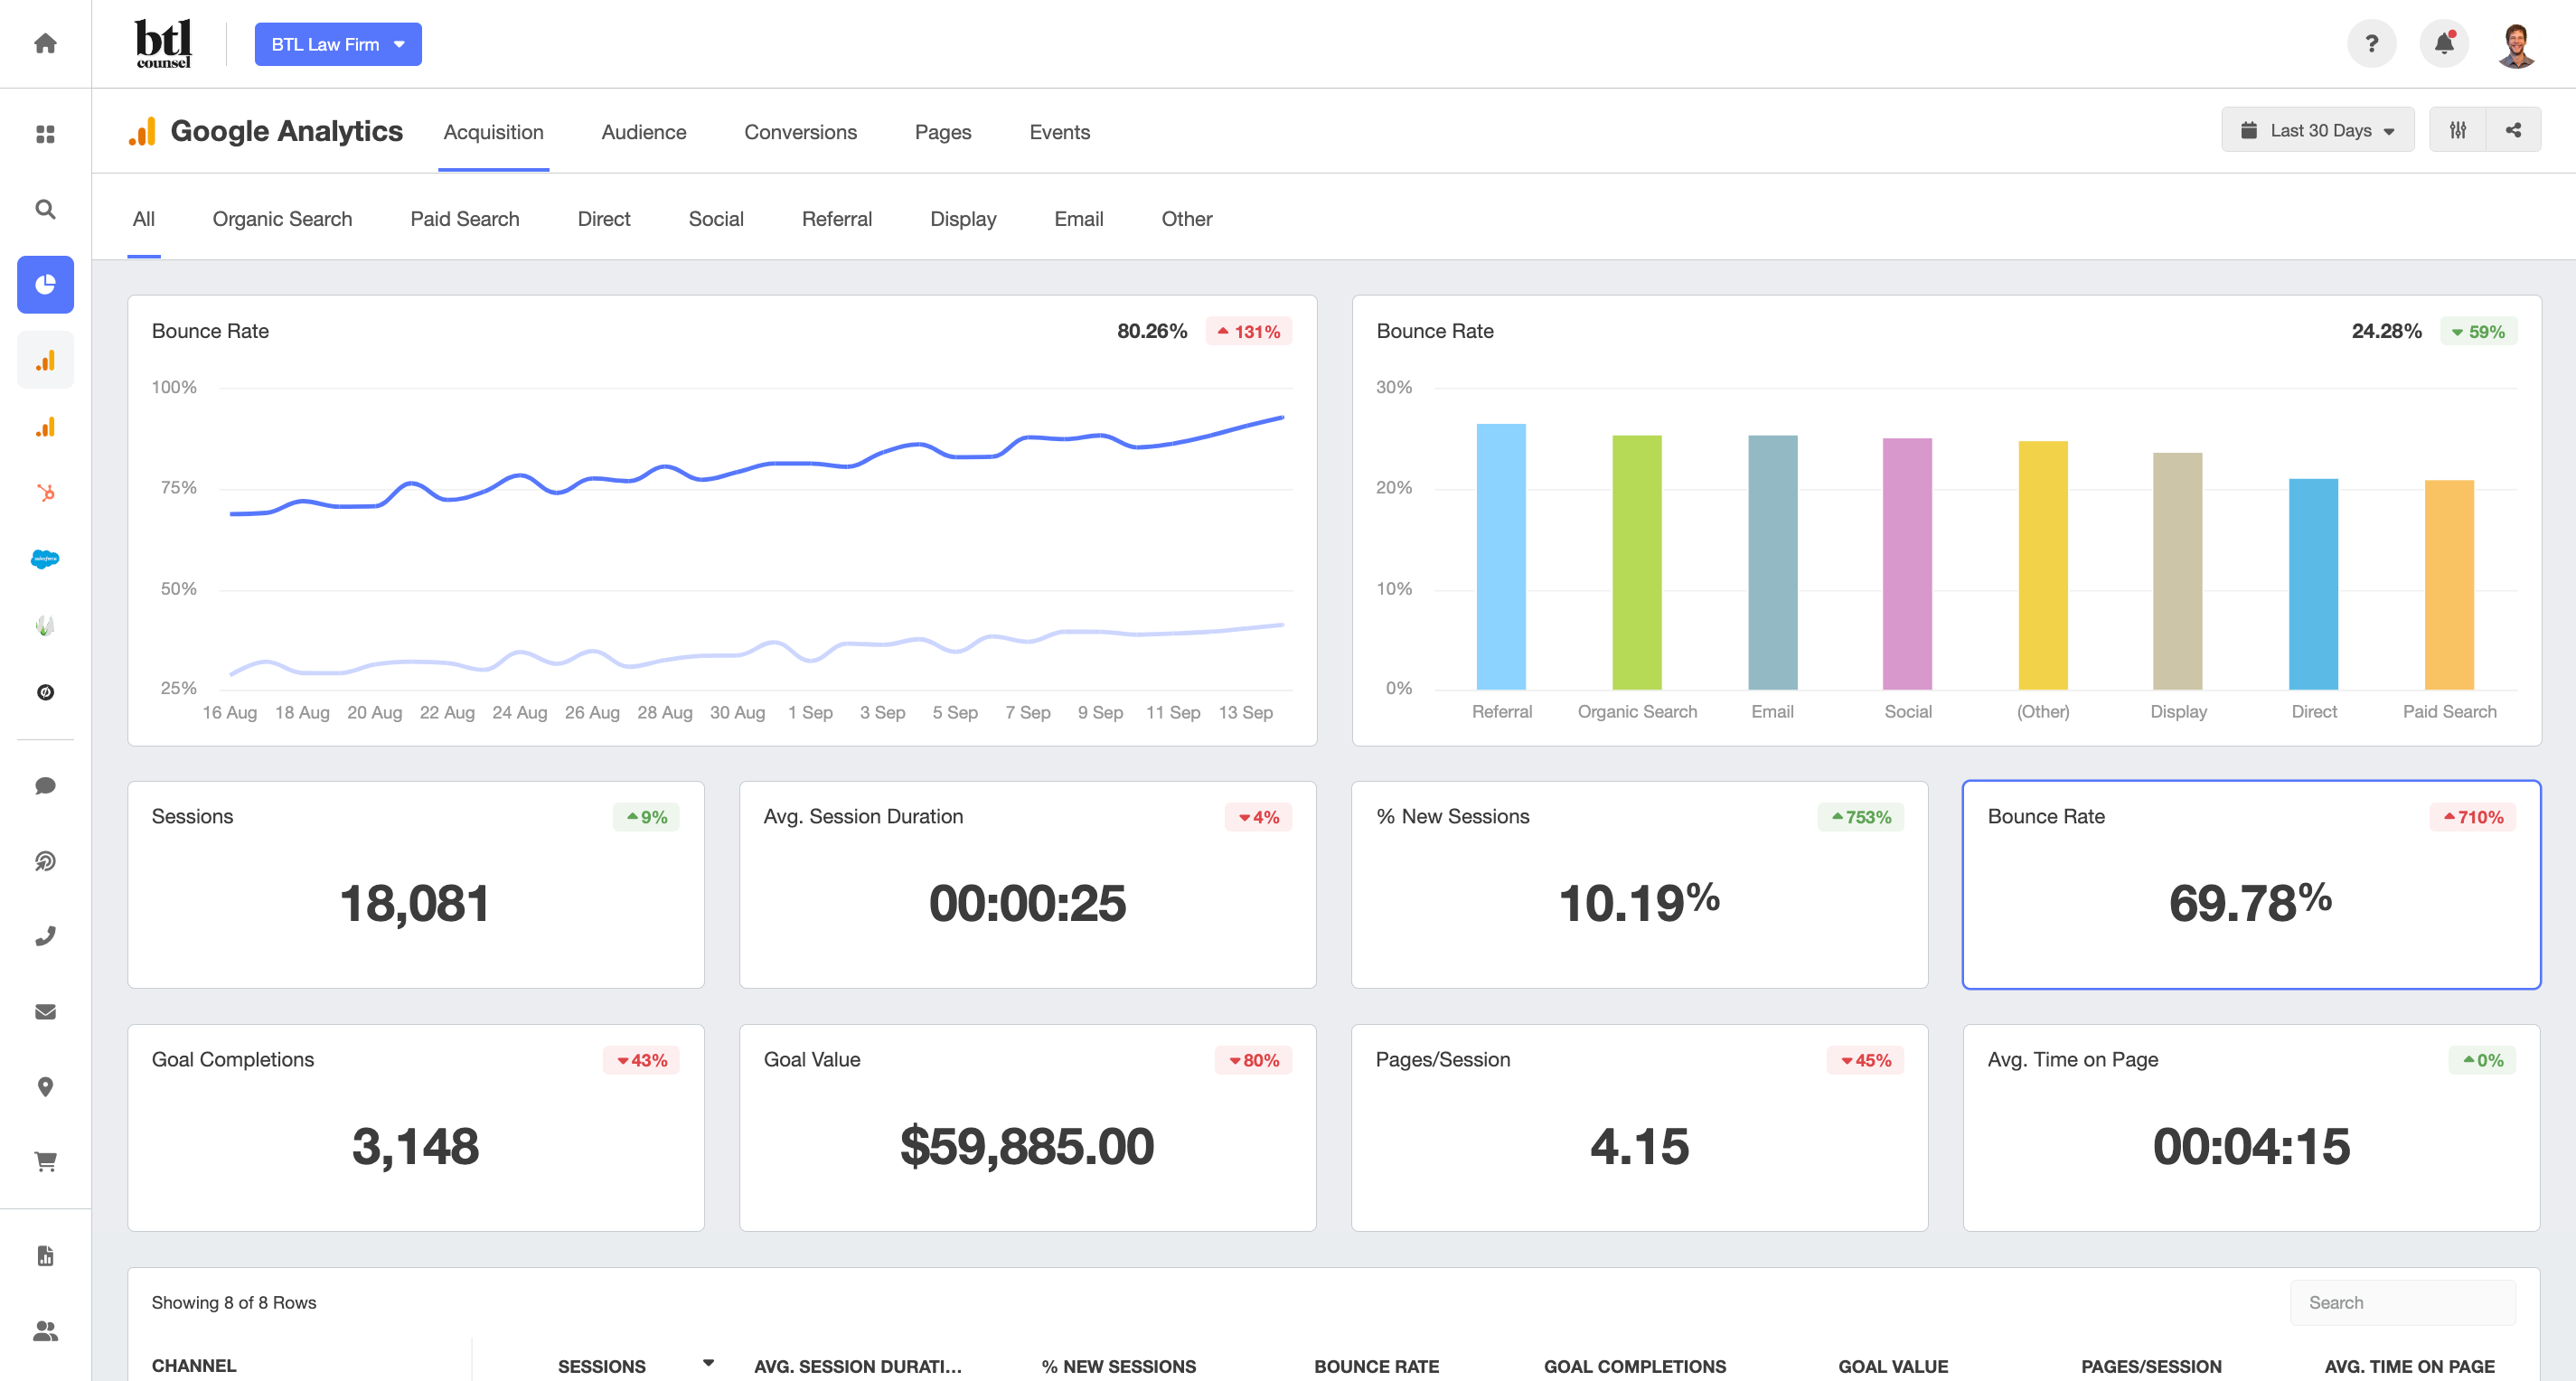Image resolution: width=2576 pixels, height=1381 pixels.
Task: Select the Email channel tab
Action: coord(1078,219)
